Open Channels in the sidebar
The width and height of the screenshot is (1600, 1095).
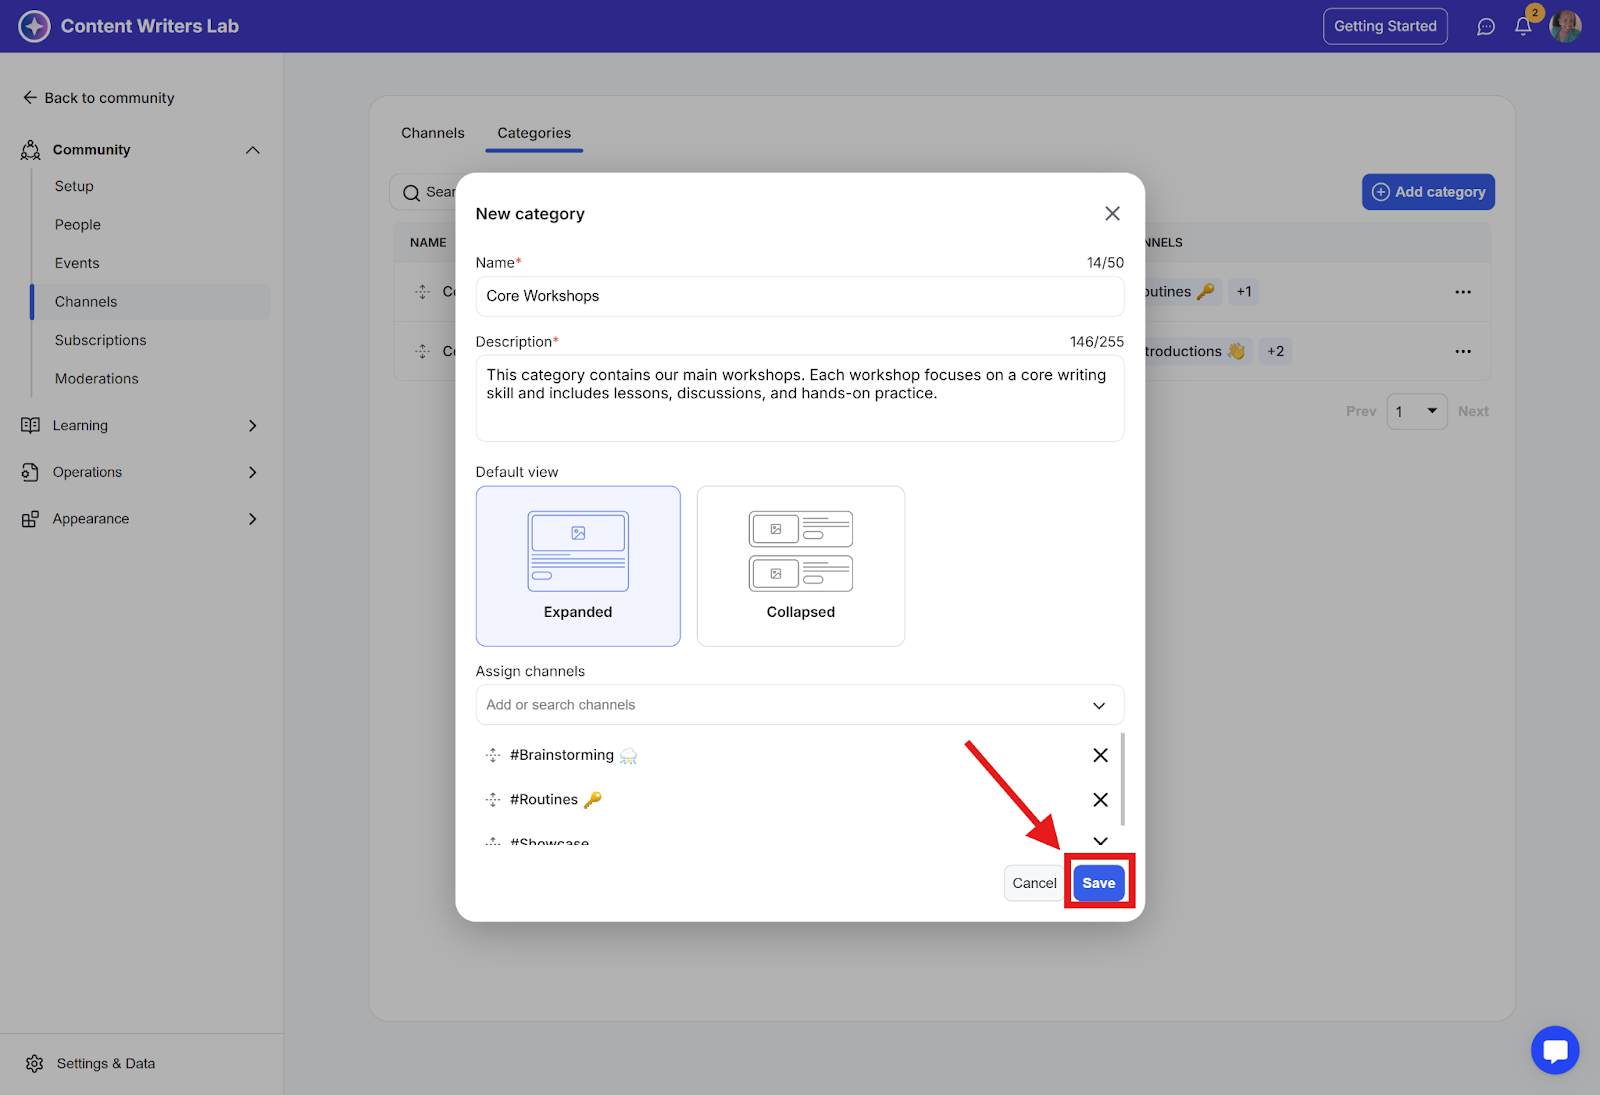point(151,302)
